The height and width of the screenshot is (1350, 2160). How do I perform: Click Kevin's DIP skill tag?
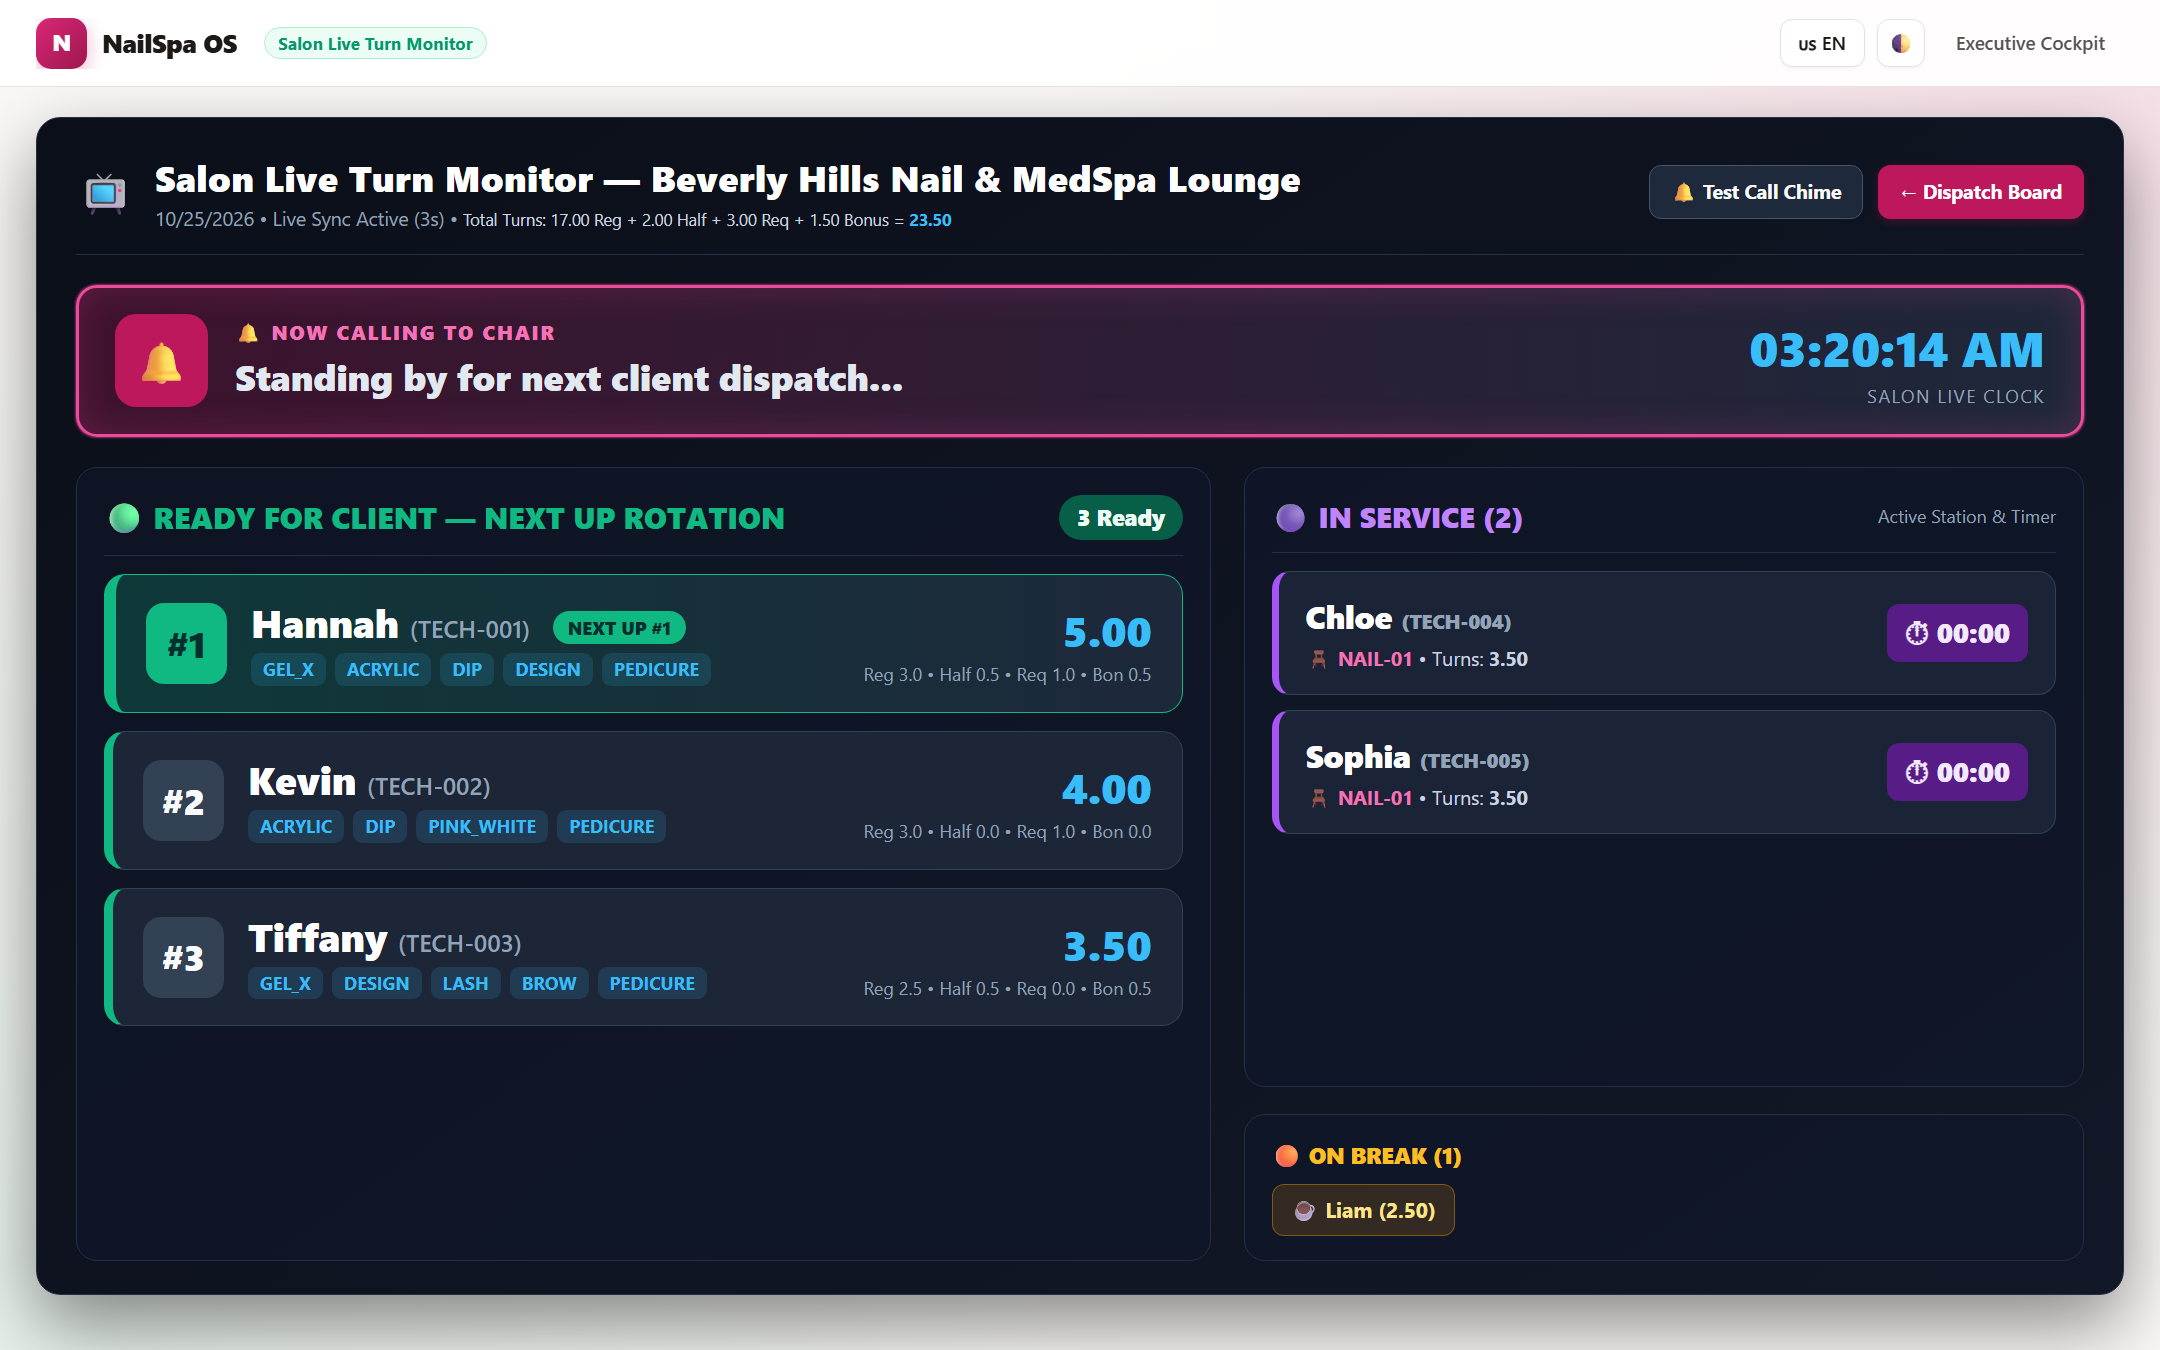[x=380, y=827]
